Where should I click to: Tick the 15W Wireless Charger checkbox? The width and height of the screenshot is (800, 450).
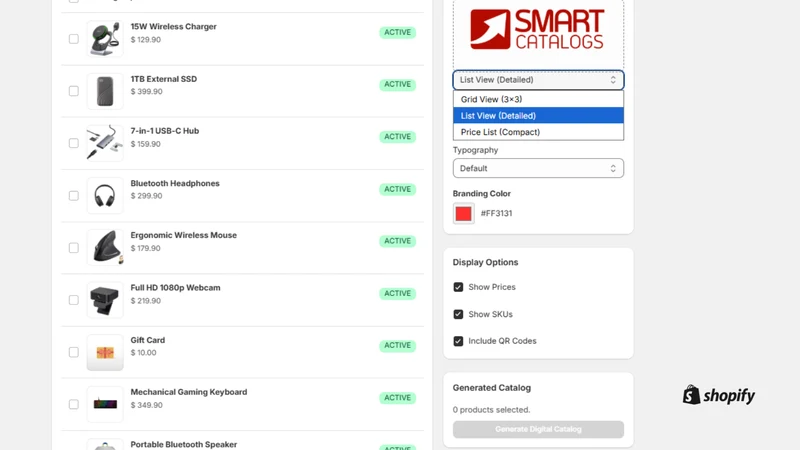point(73,39)
